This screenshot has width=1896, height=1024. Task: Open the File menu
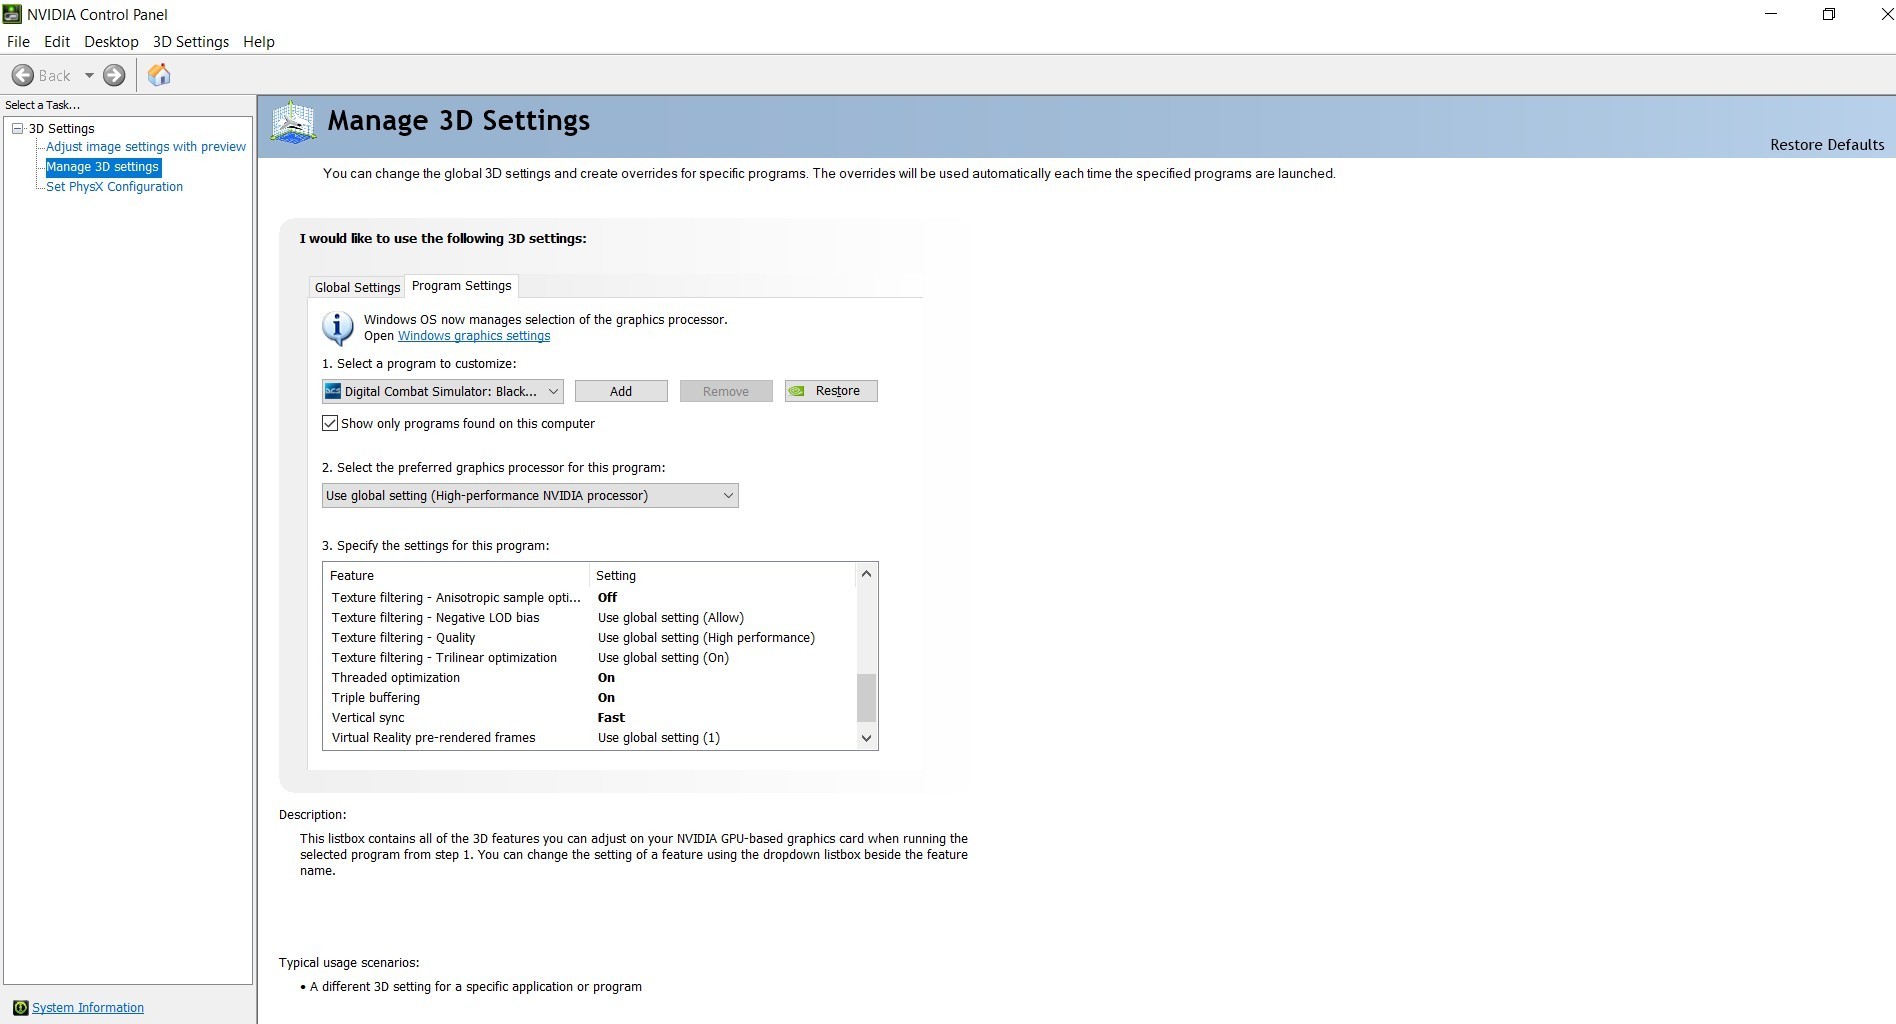click(x=18, y=42)
